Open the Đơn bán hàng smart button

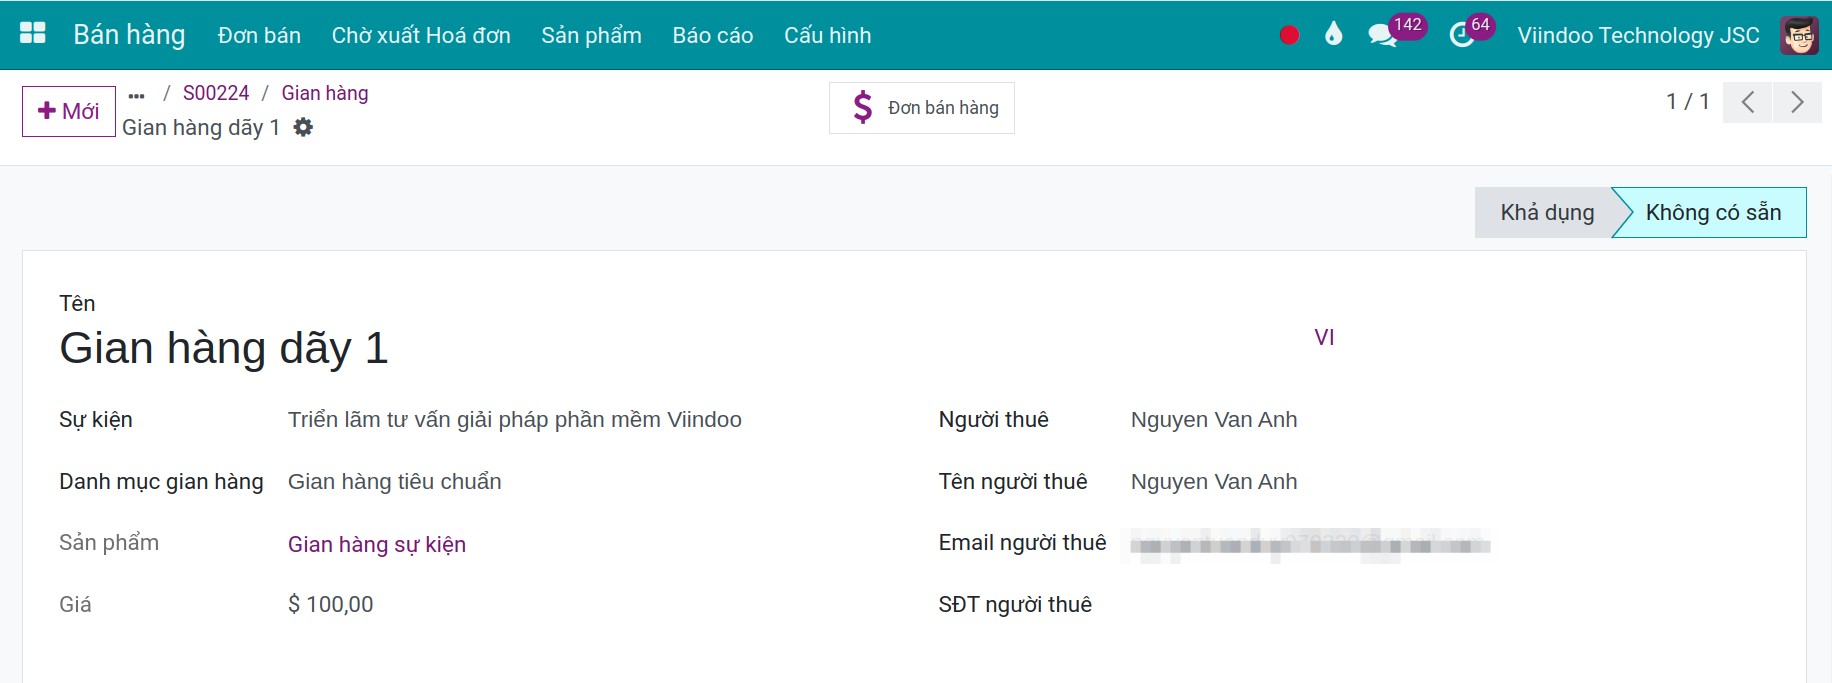[x=922, y=108]
